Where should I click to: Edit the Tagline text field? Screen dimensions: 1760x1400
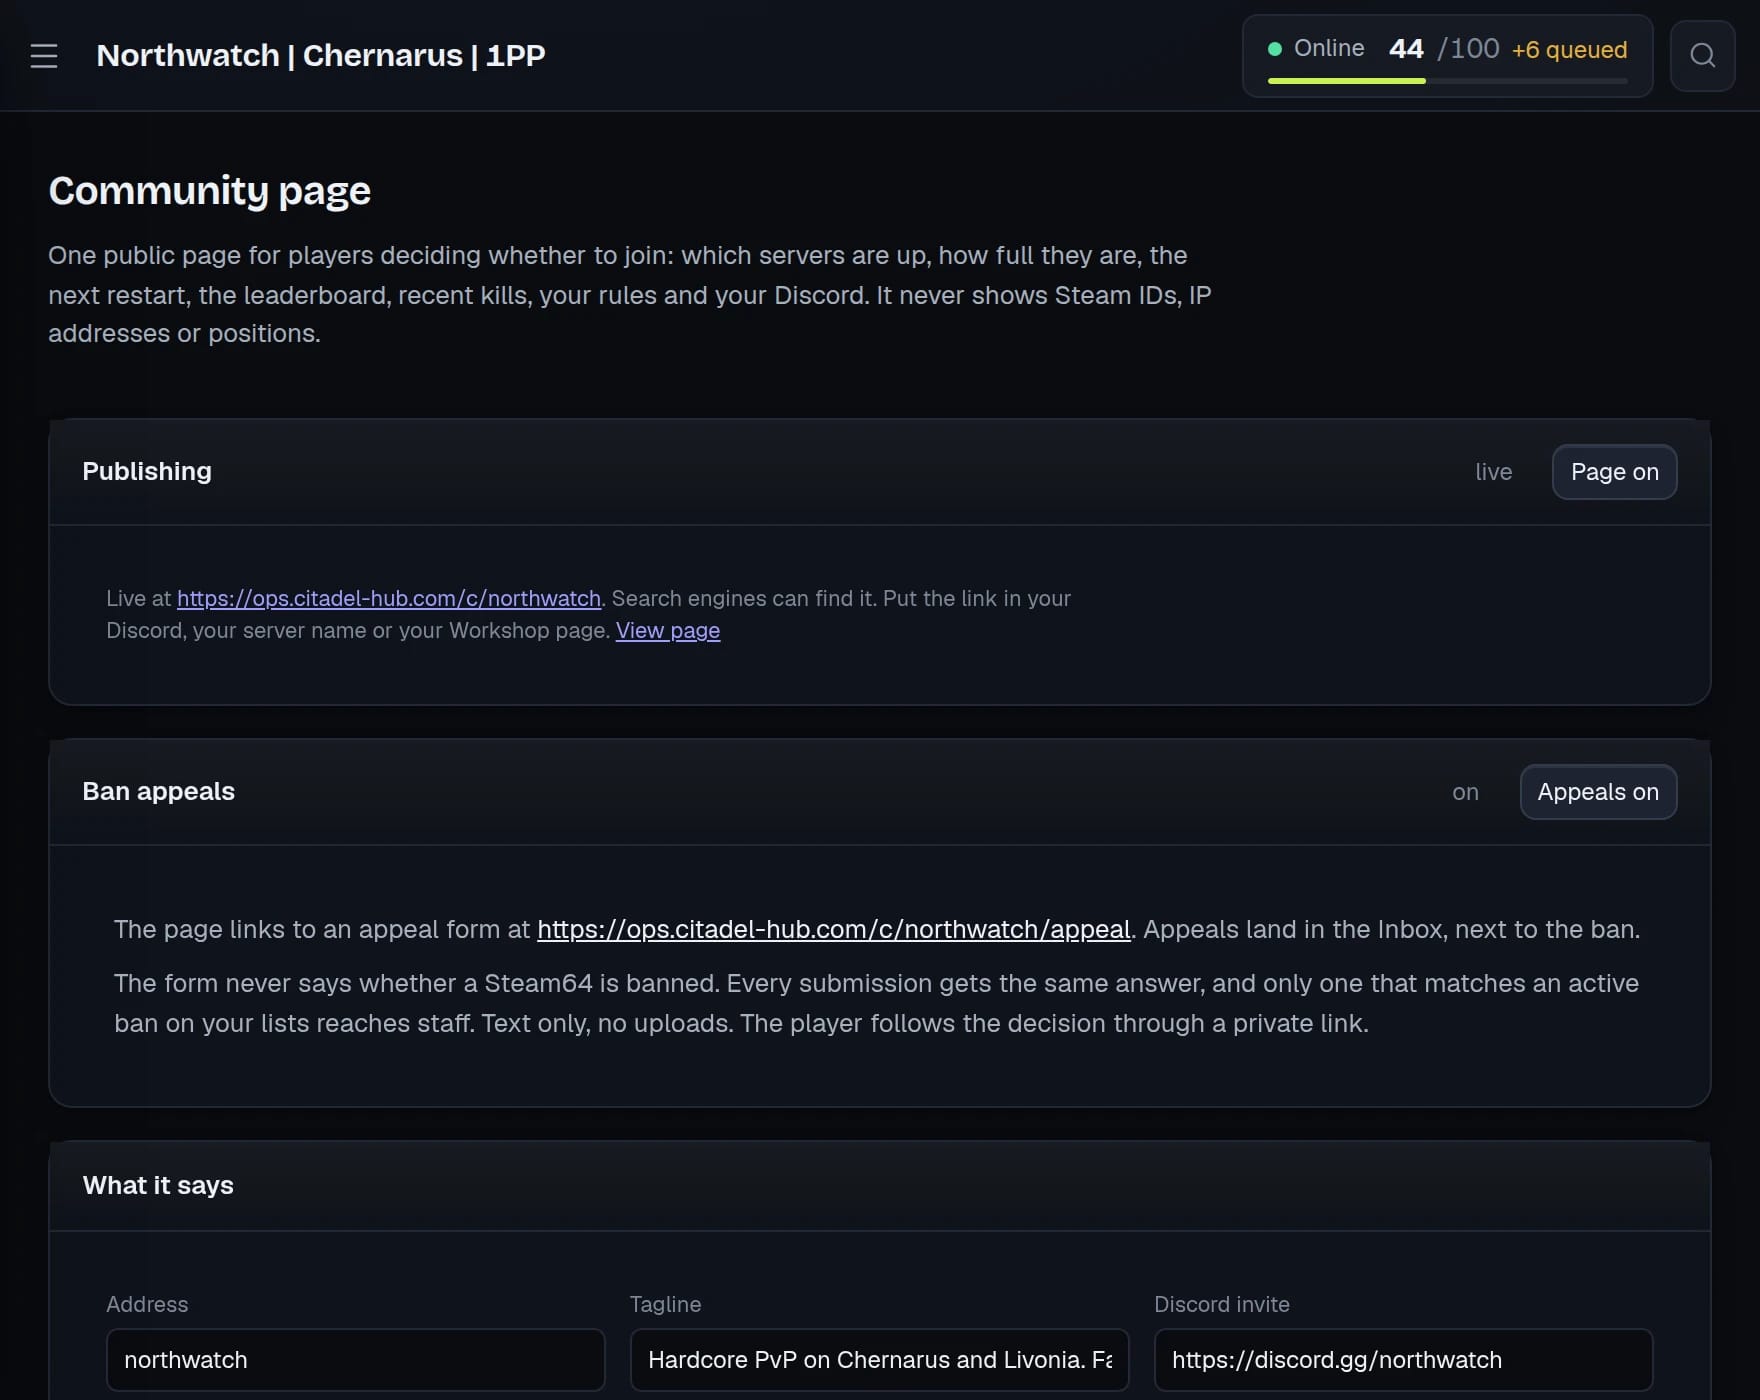[x=880, y=1360]
